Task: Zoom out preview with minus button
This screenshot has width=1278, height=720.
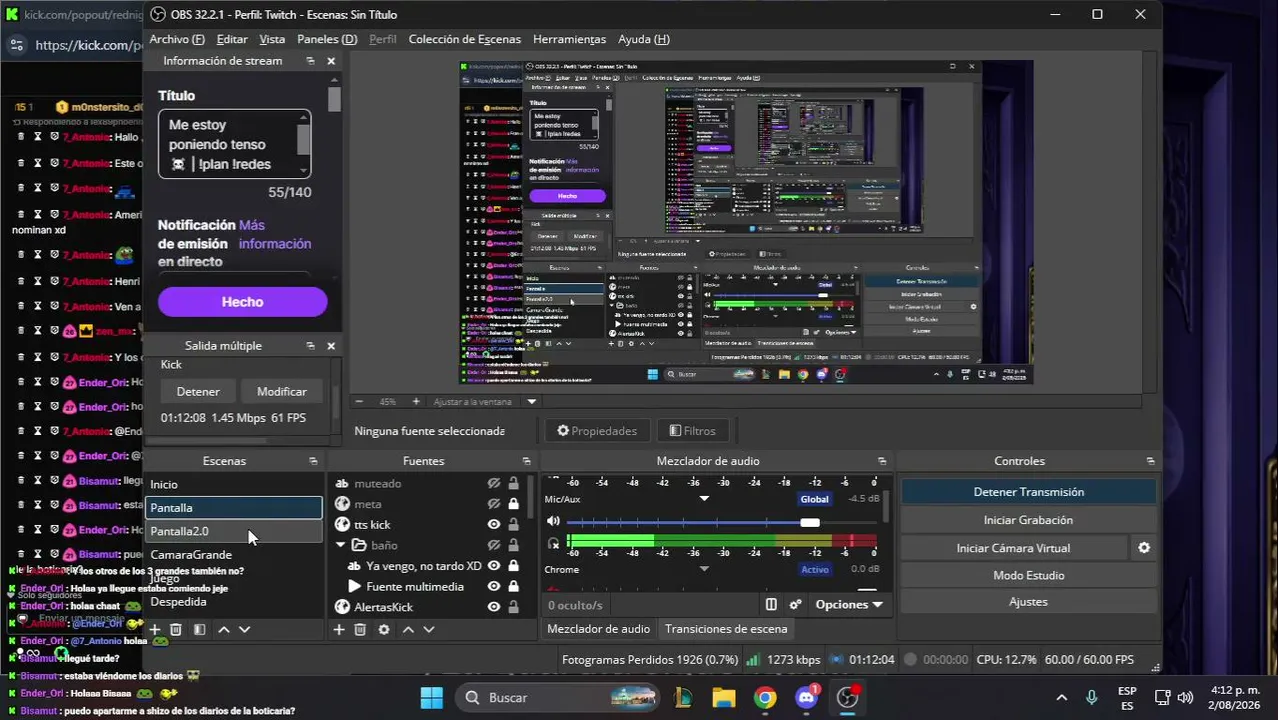Action: click(x=360, y=401)
